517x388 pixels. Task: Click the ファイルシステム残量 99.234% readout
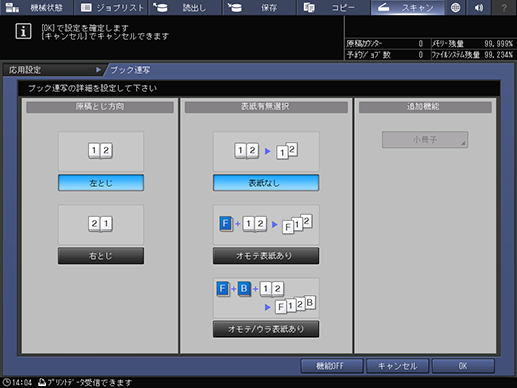coord(472,55)
